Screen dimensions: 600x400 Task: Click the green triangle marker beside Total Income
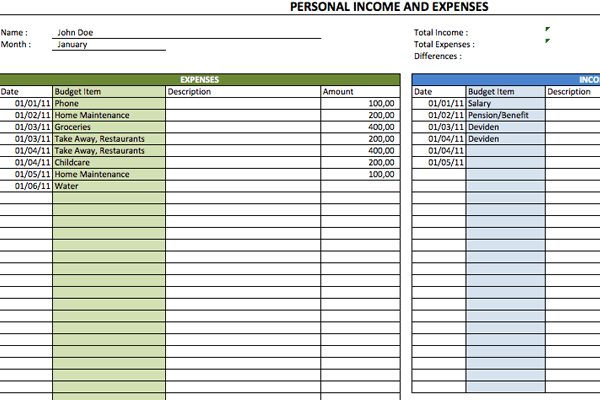click(x=547, y=29)
